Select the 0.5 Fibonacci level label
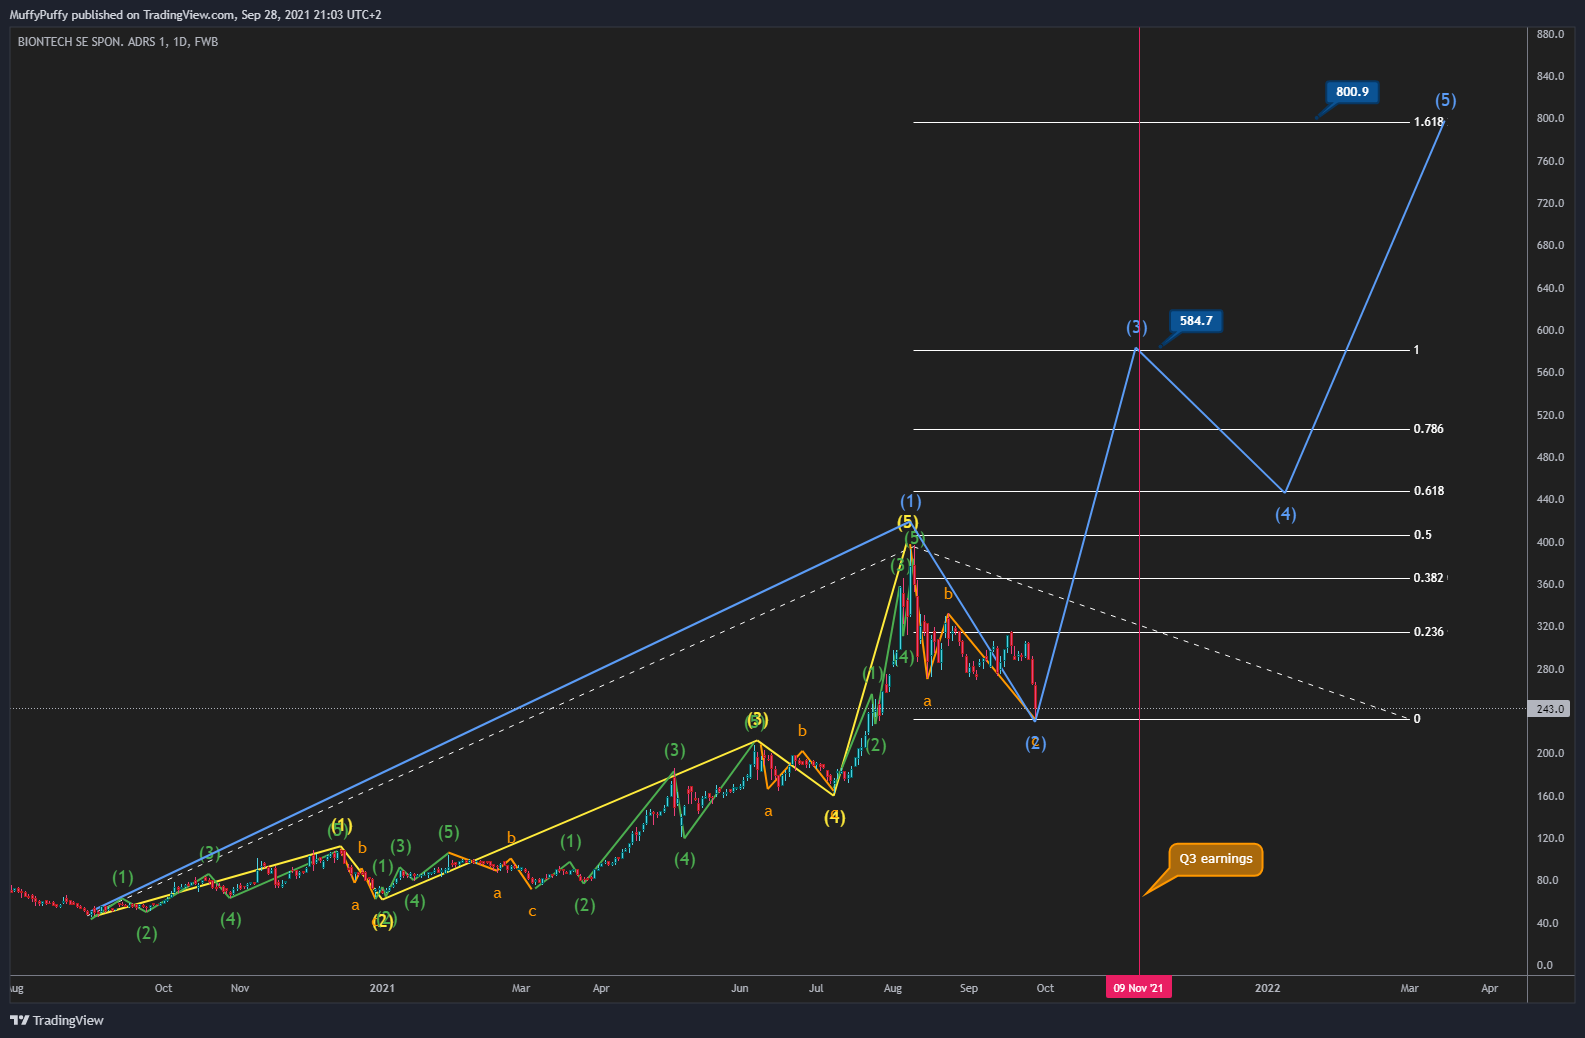The height and width of the screenshot is (1038, 1585). click(x=1422, y=535)
